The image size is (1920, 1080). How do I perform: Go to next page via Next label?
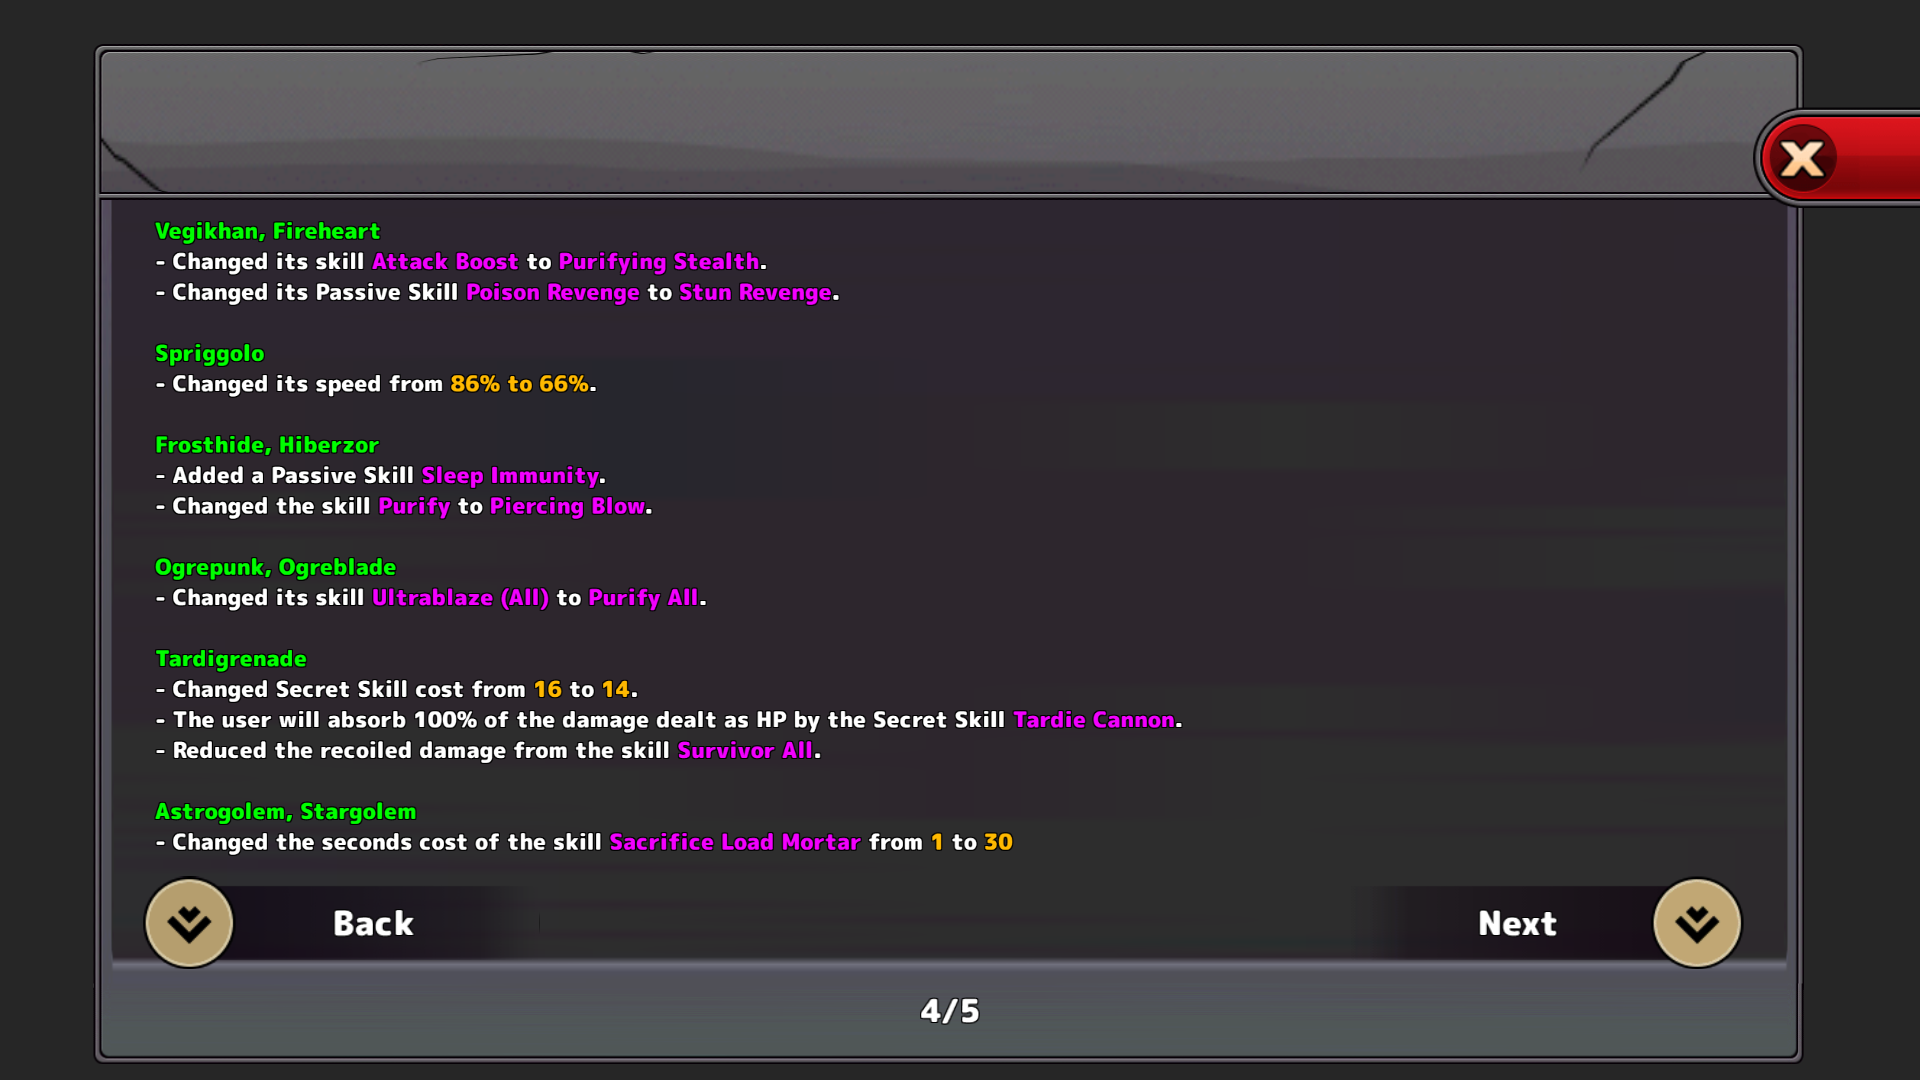click(1517, 923)
